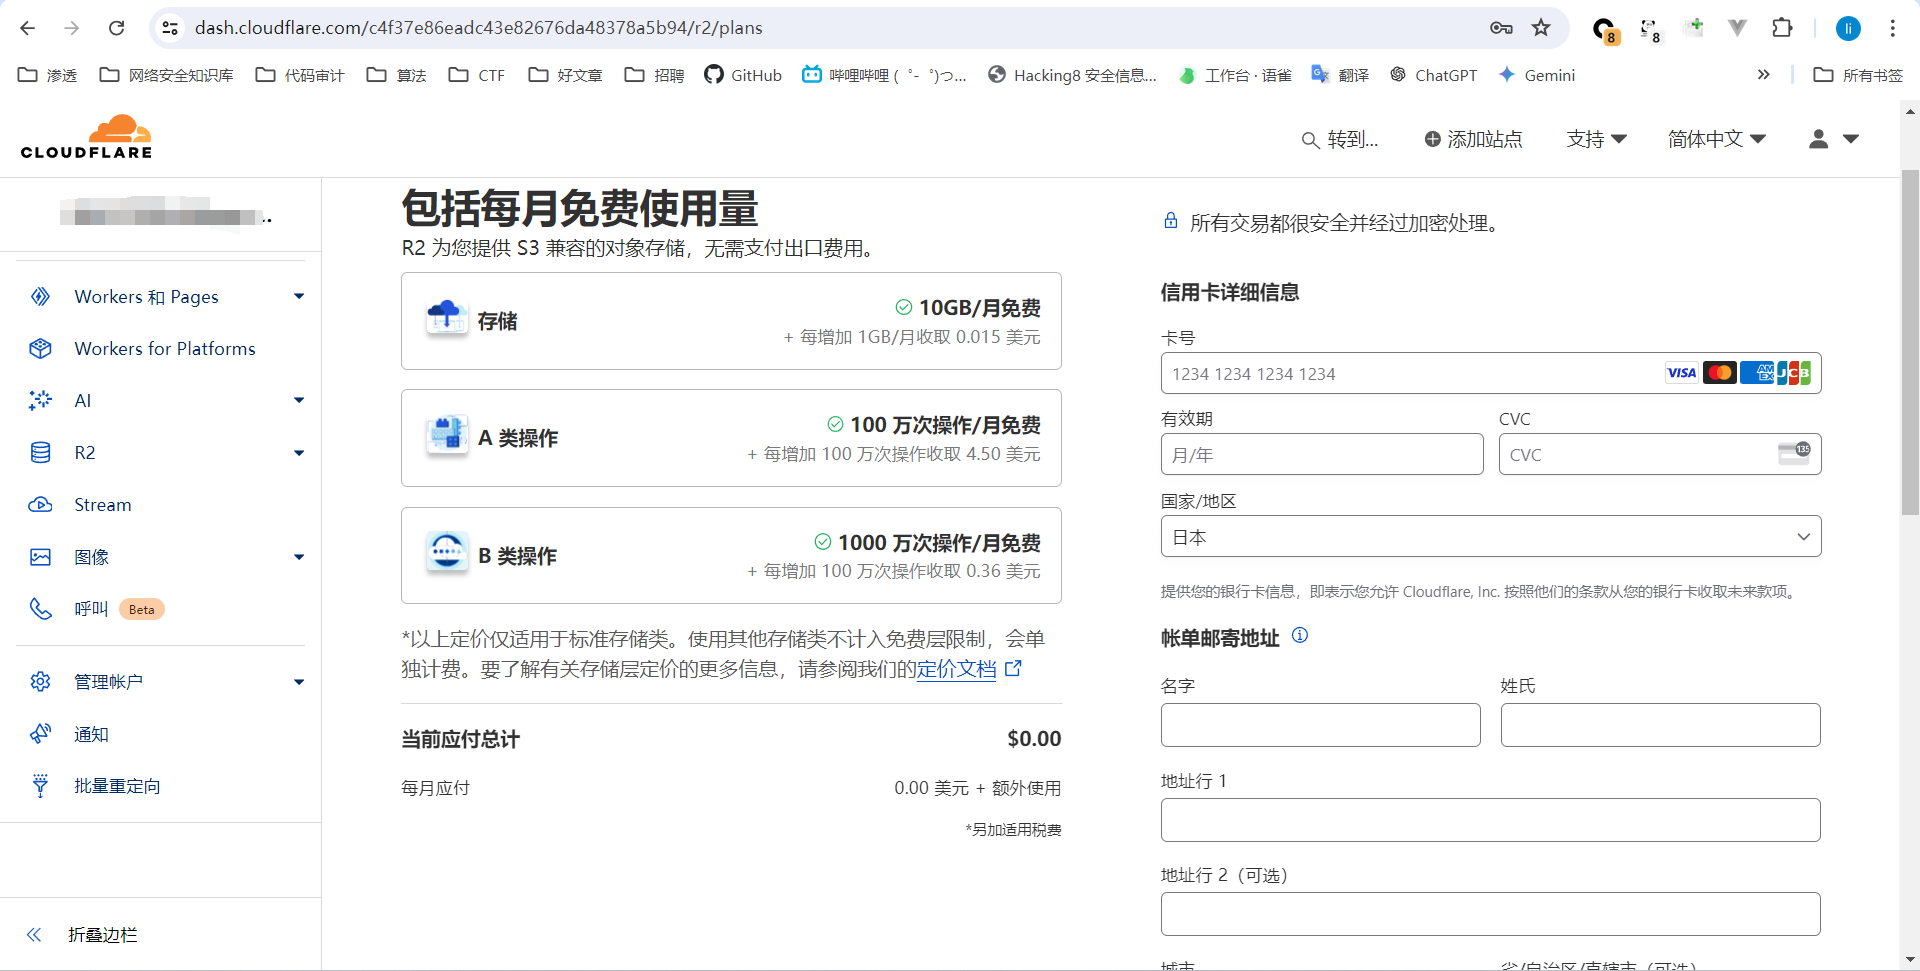Click the plus icon for 添加站点
The image size is (1920, 971).
tap(1433, 139)
